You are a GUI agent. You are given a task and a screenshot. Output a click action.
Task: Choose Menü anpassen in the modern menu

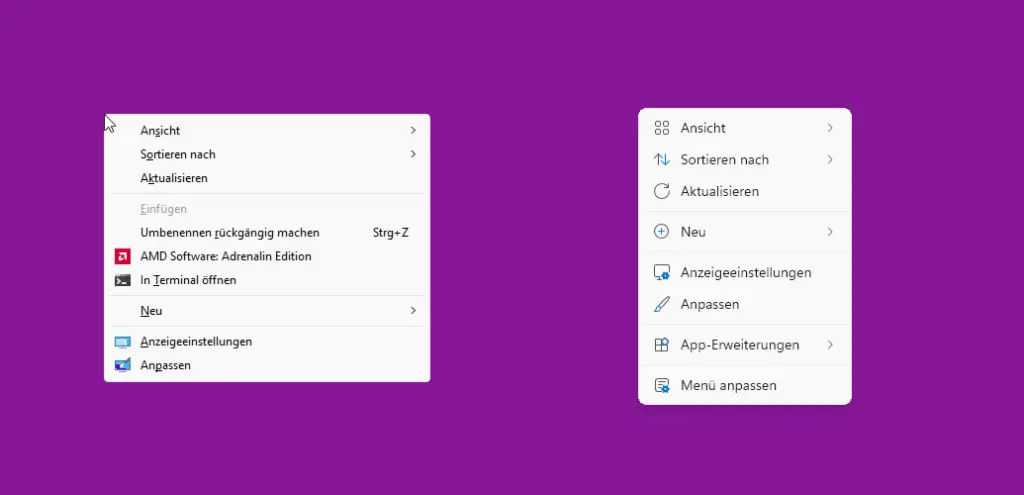coord(744,385)
